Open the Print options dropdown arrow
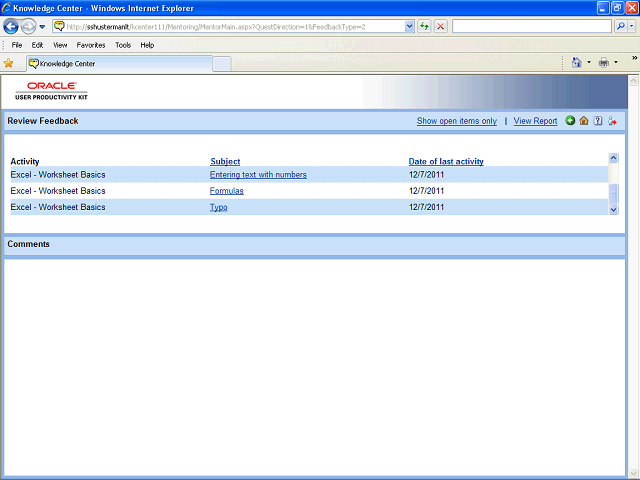Viewport: 640px width, 480px height. coord(616,62)
